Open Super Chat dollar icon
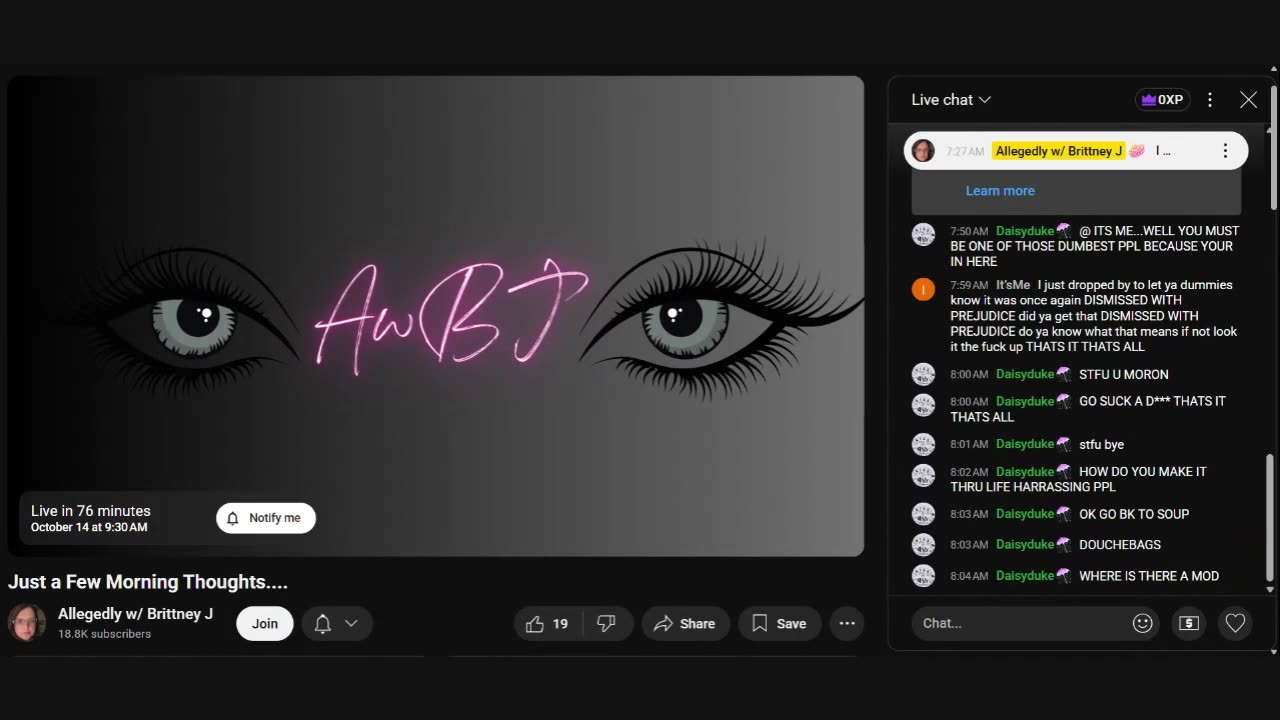Viewport: 1280px width, 720px height. 1189,623
